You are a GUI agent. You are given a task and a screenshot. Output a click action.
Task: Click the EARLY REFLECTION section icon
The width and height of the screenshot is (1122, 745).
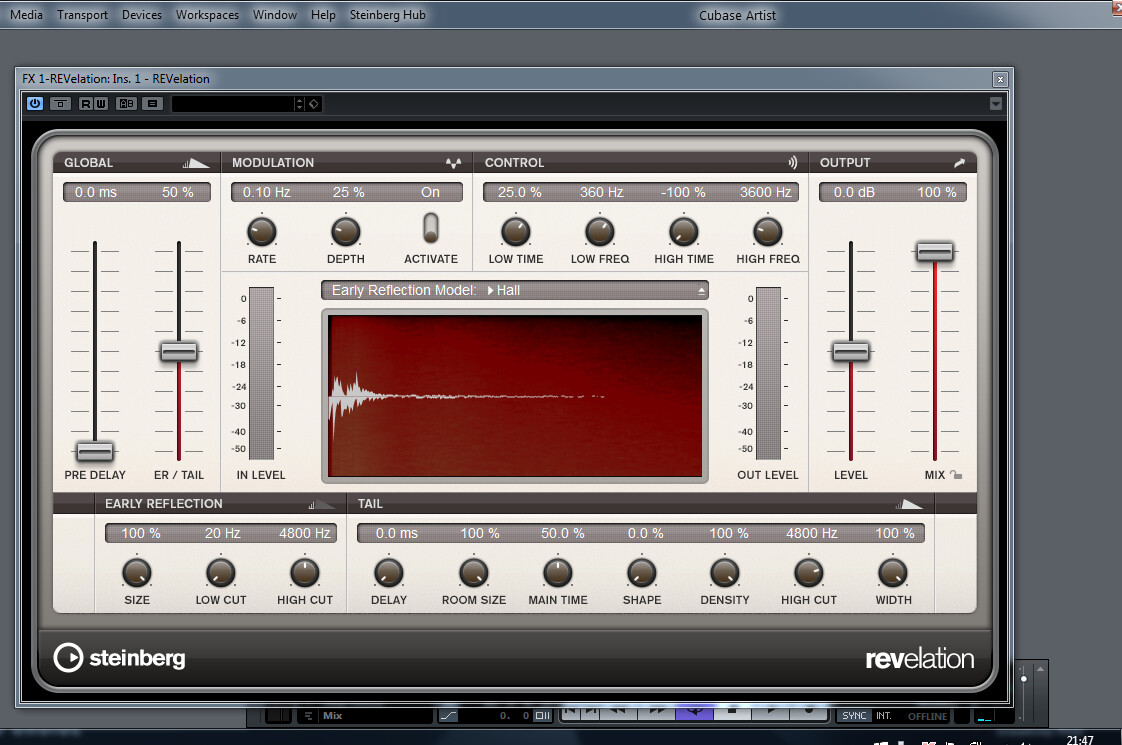click(321, 505)
